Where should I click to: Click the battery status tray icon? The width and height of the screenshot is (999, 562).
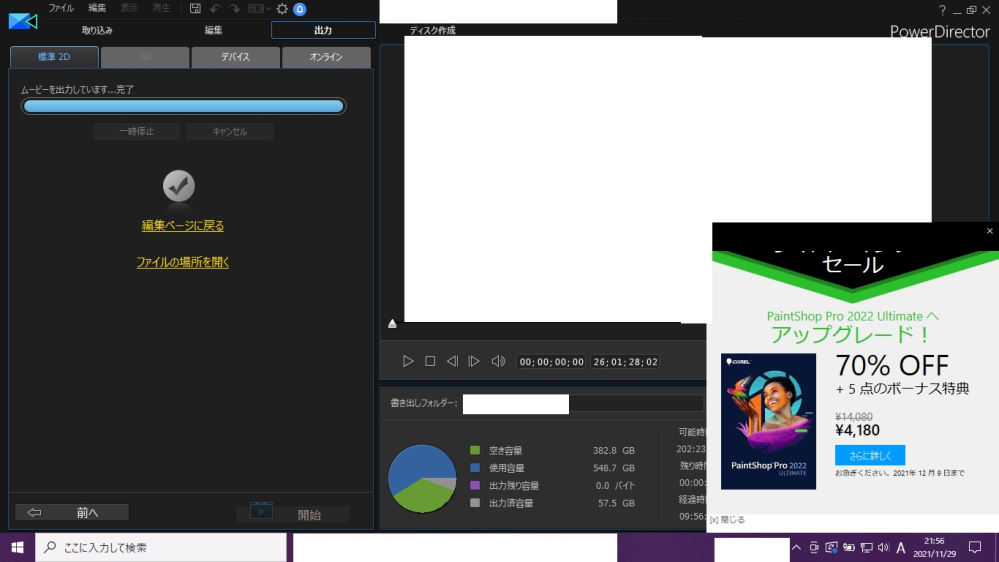849,547
